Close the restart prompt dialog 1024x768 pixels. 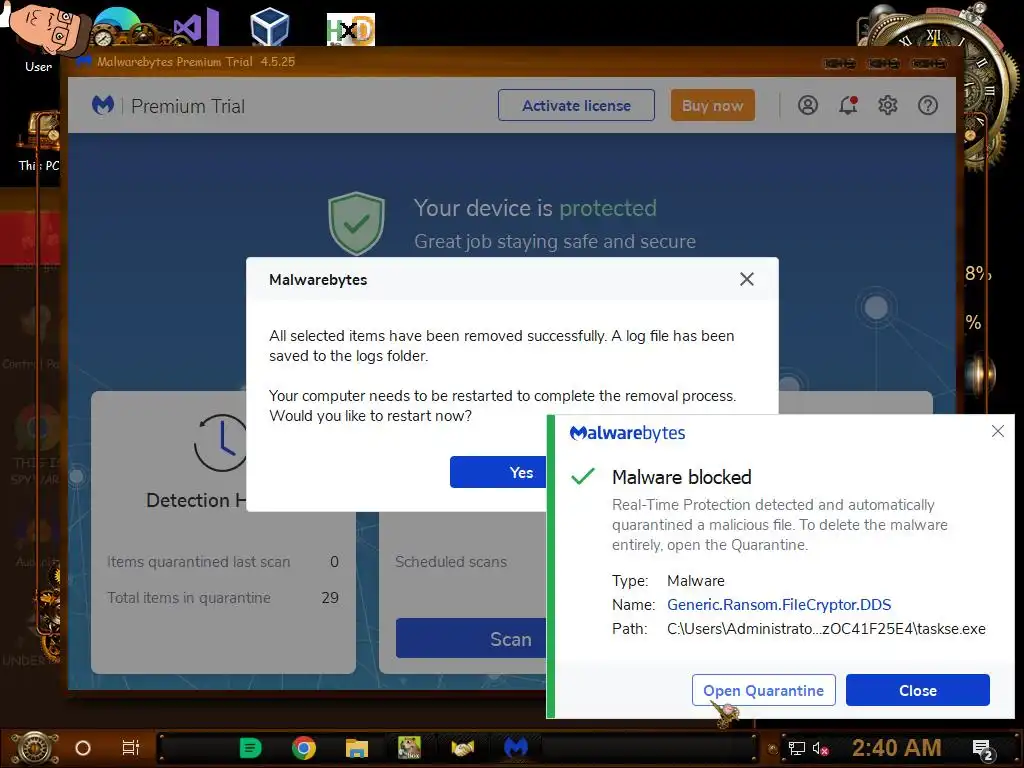click(x=746, y=280)
